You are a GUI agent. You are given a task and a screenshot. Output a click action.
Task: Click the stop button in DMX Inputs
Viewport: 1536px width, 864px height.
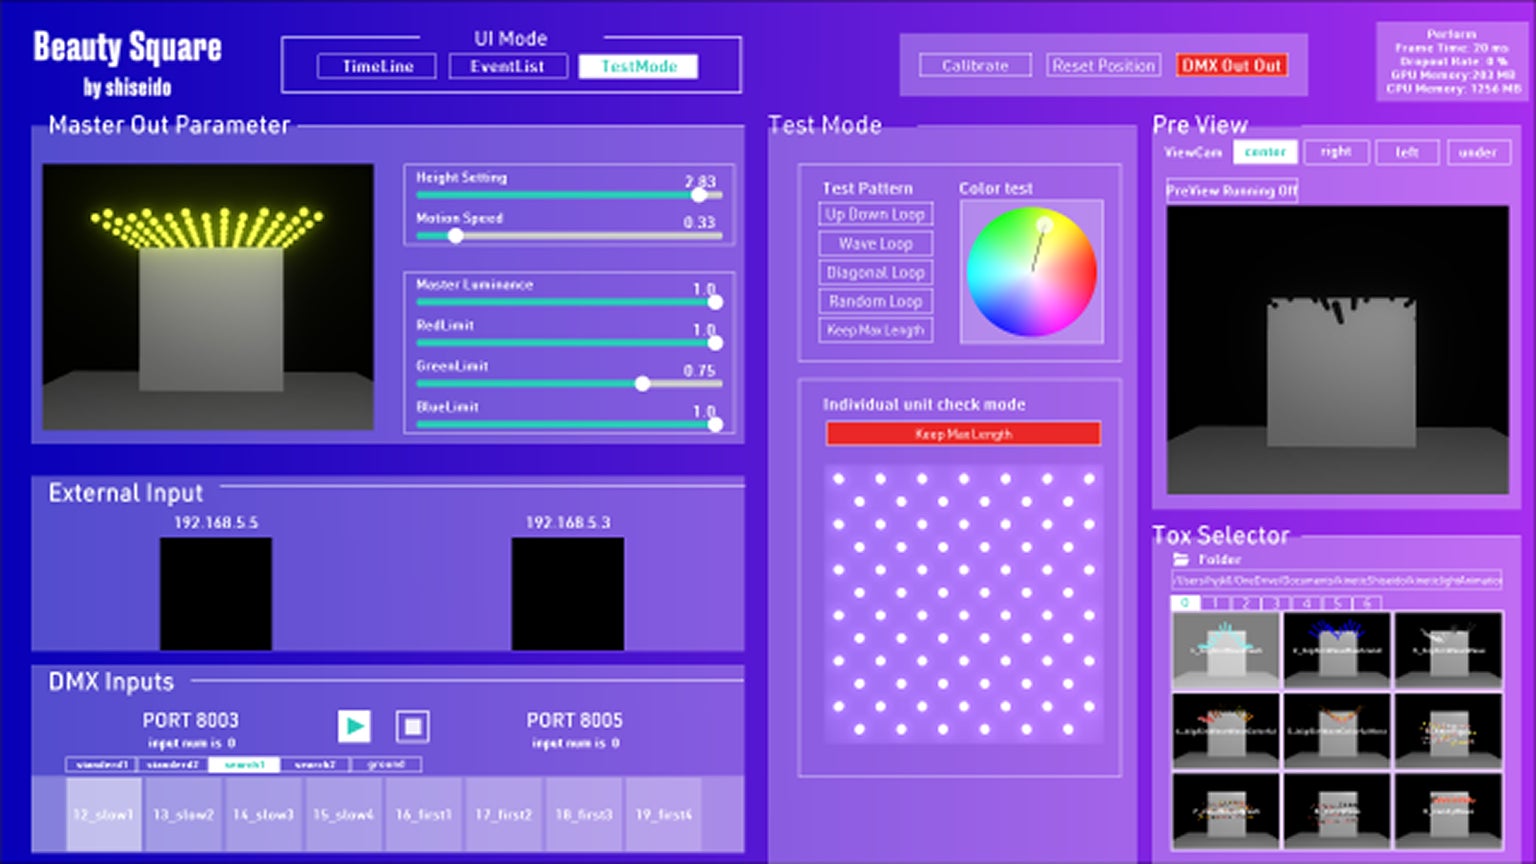[x=412, y=726]
